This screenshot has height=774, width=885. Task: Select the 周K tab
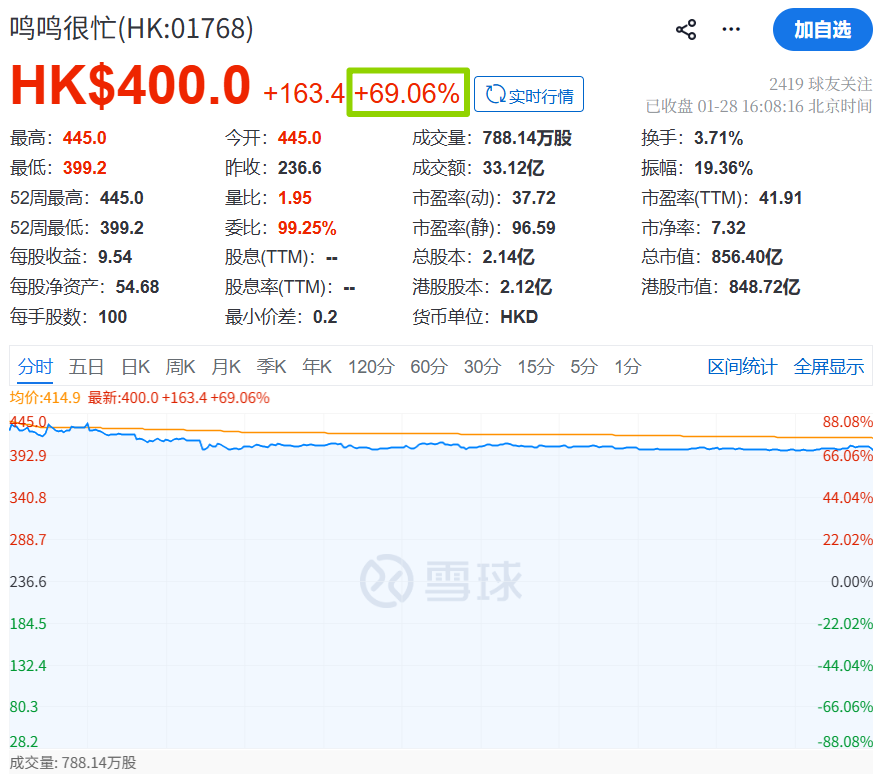[180, 367]
